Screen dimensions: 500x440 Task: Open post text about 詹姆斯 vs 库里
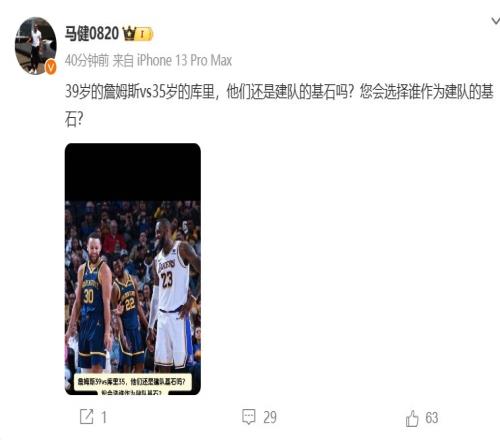pyautogui.click(x=279, y=105)
